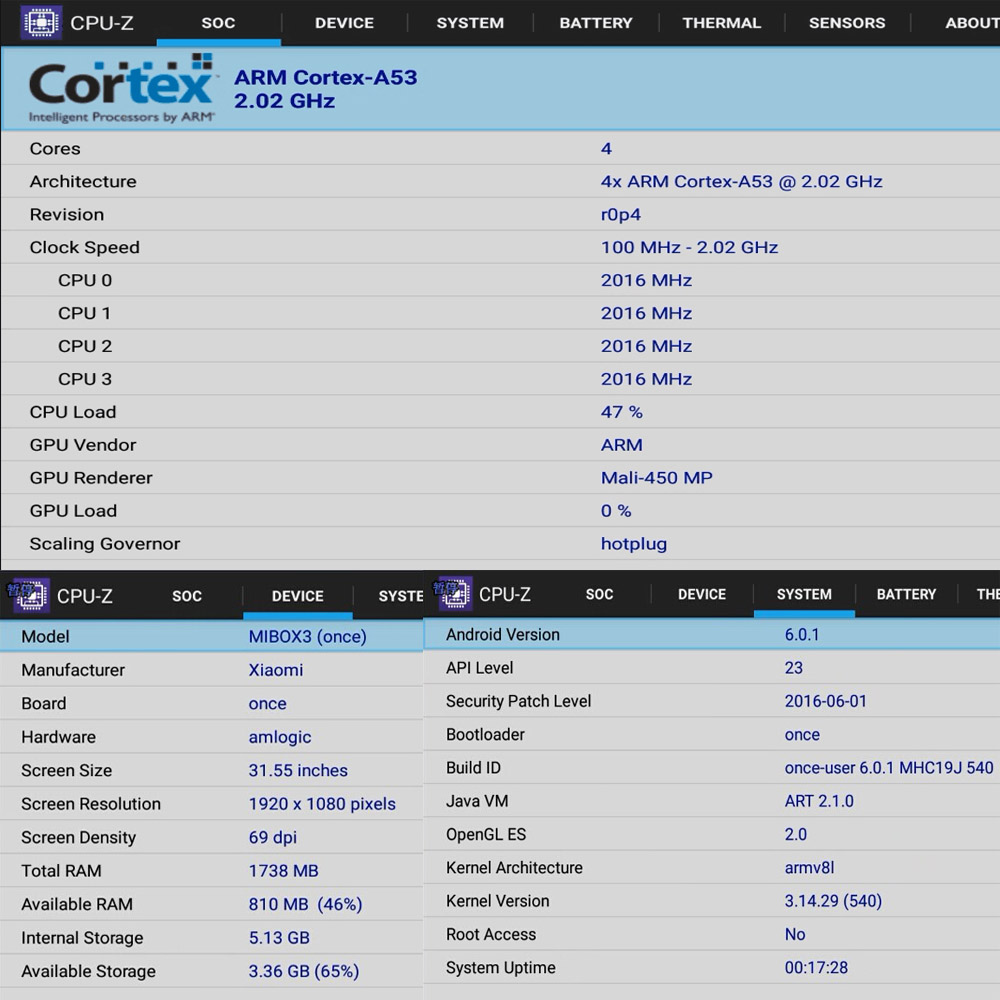The width and height of the screenshot is (1000, 1000).
Task: Click the Cortex ARM logo image
Action: pyautogui.click(x=121, y=88)
